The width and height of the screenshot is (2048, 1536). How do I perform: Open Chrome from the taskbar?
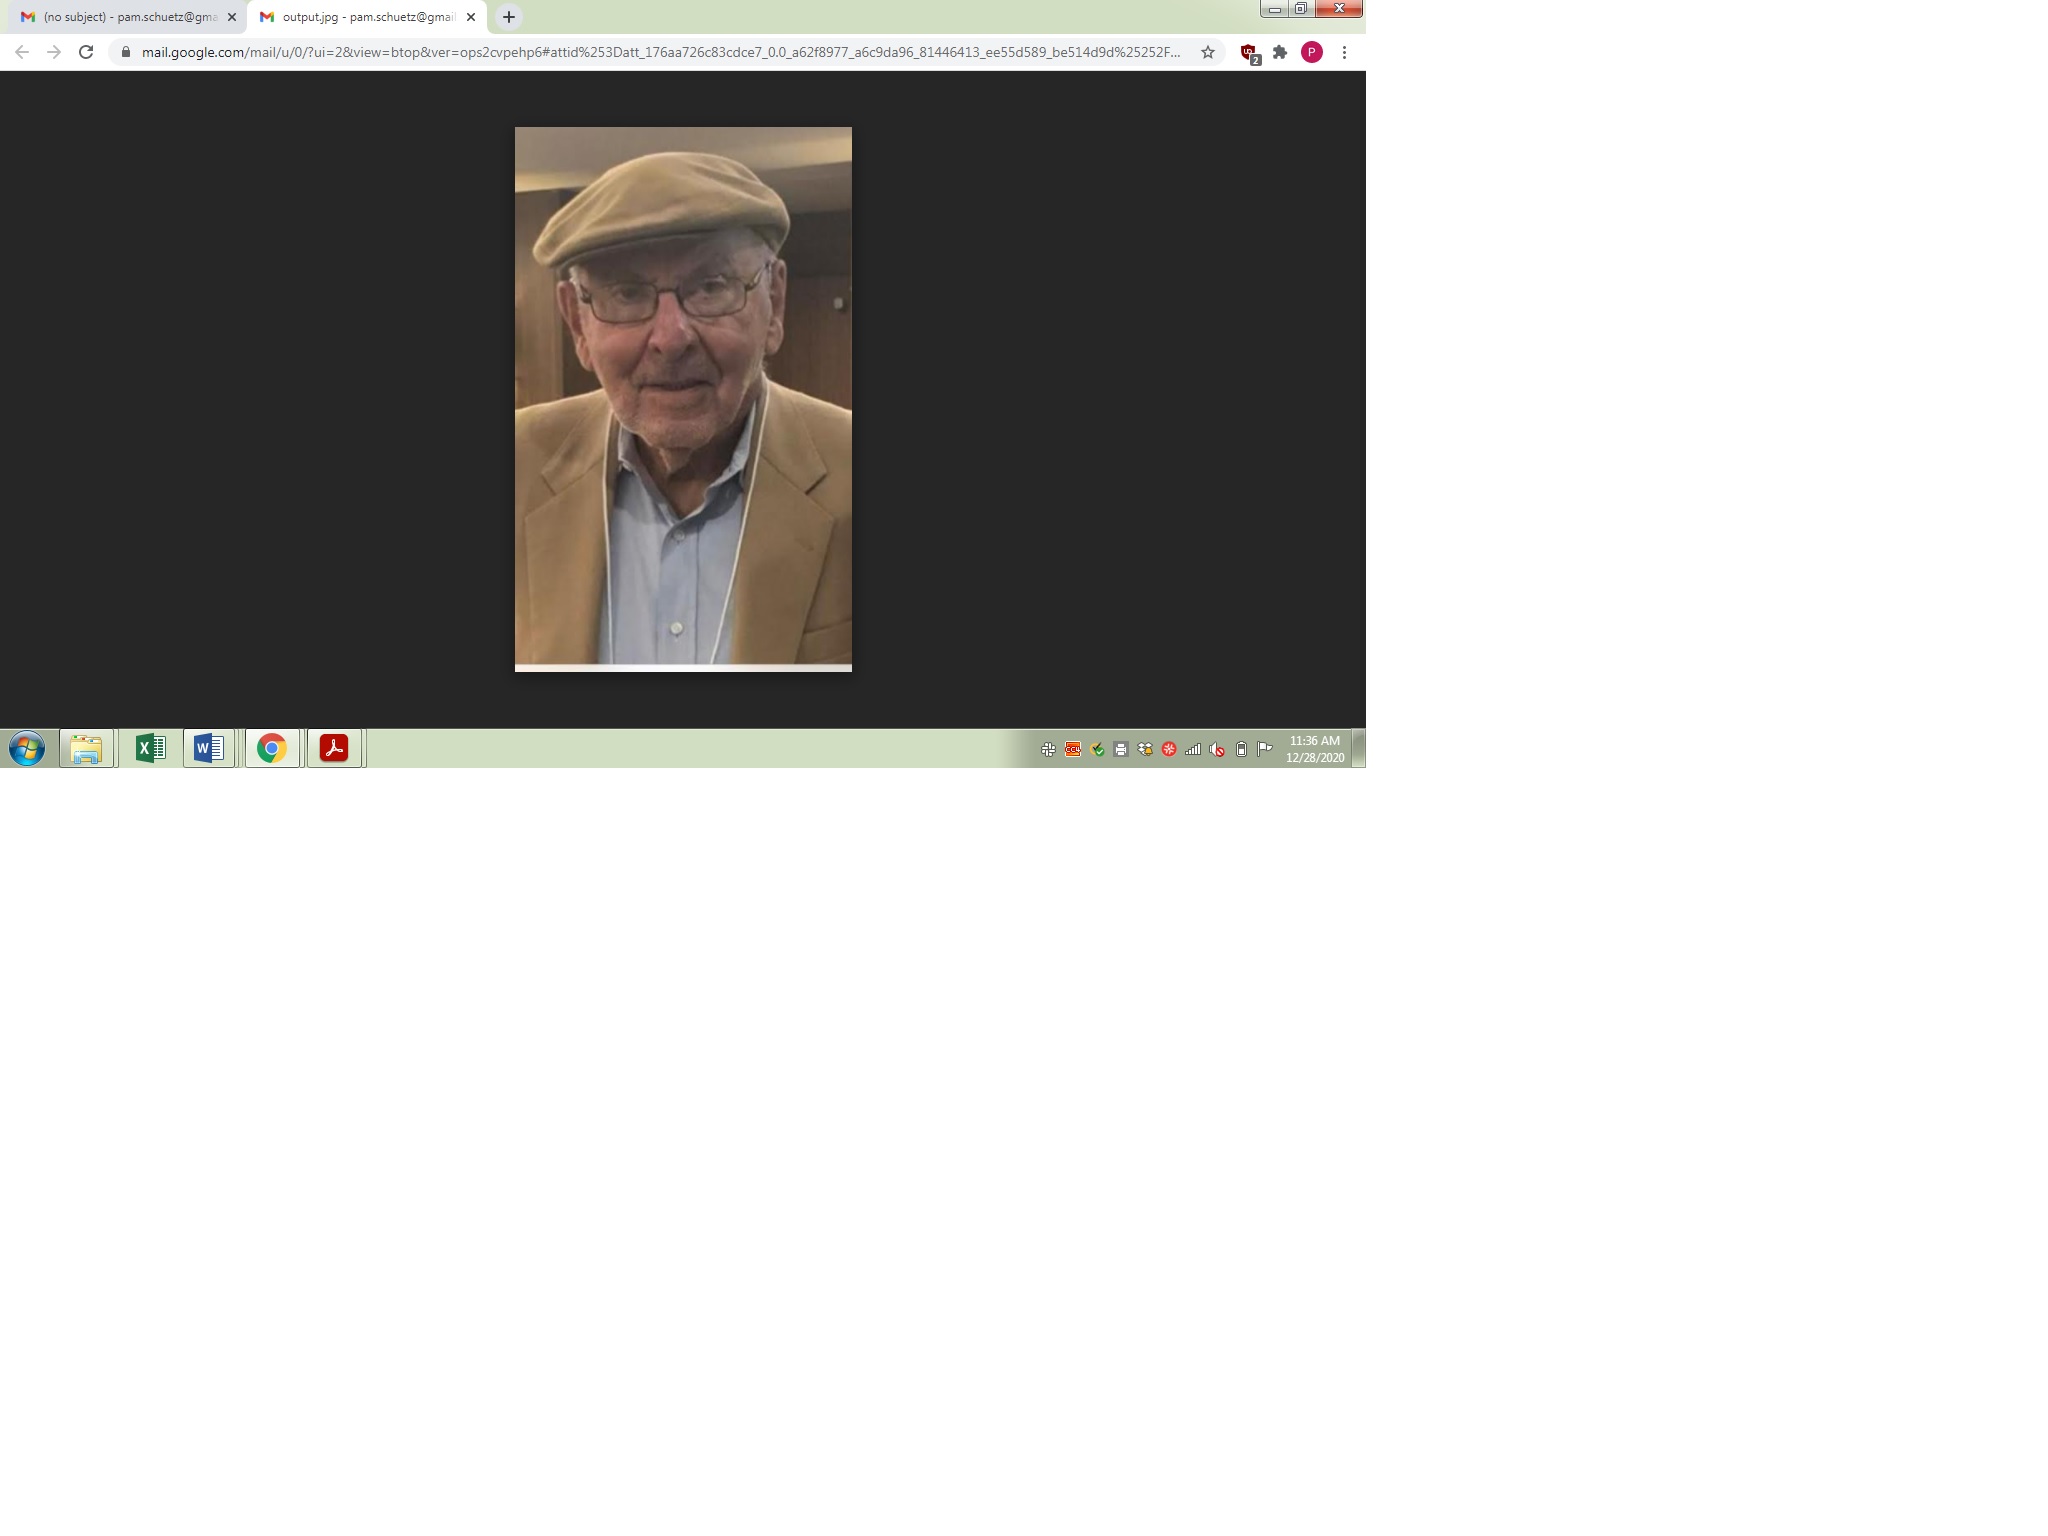(272, 748)
